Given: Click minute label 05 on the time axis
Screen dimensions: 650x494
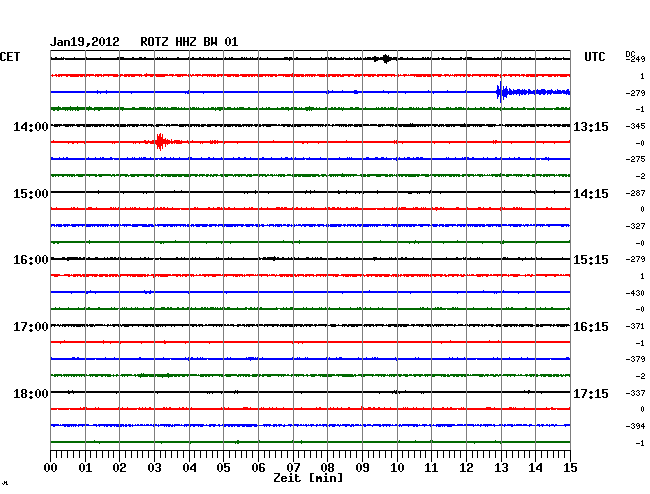Looking at the screenshot, I should [223, 467].
